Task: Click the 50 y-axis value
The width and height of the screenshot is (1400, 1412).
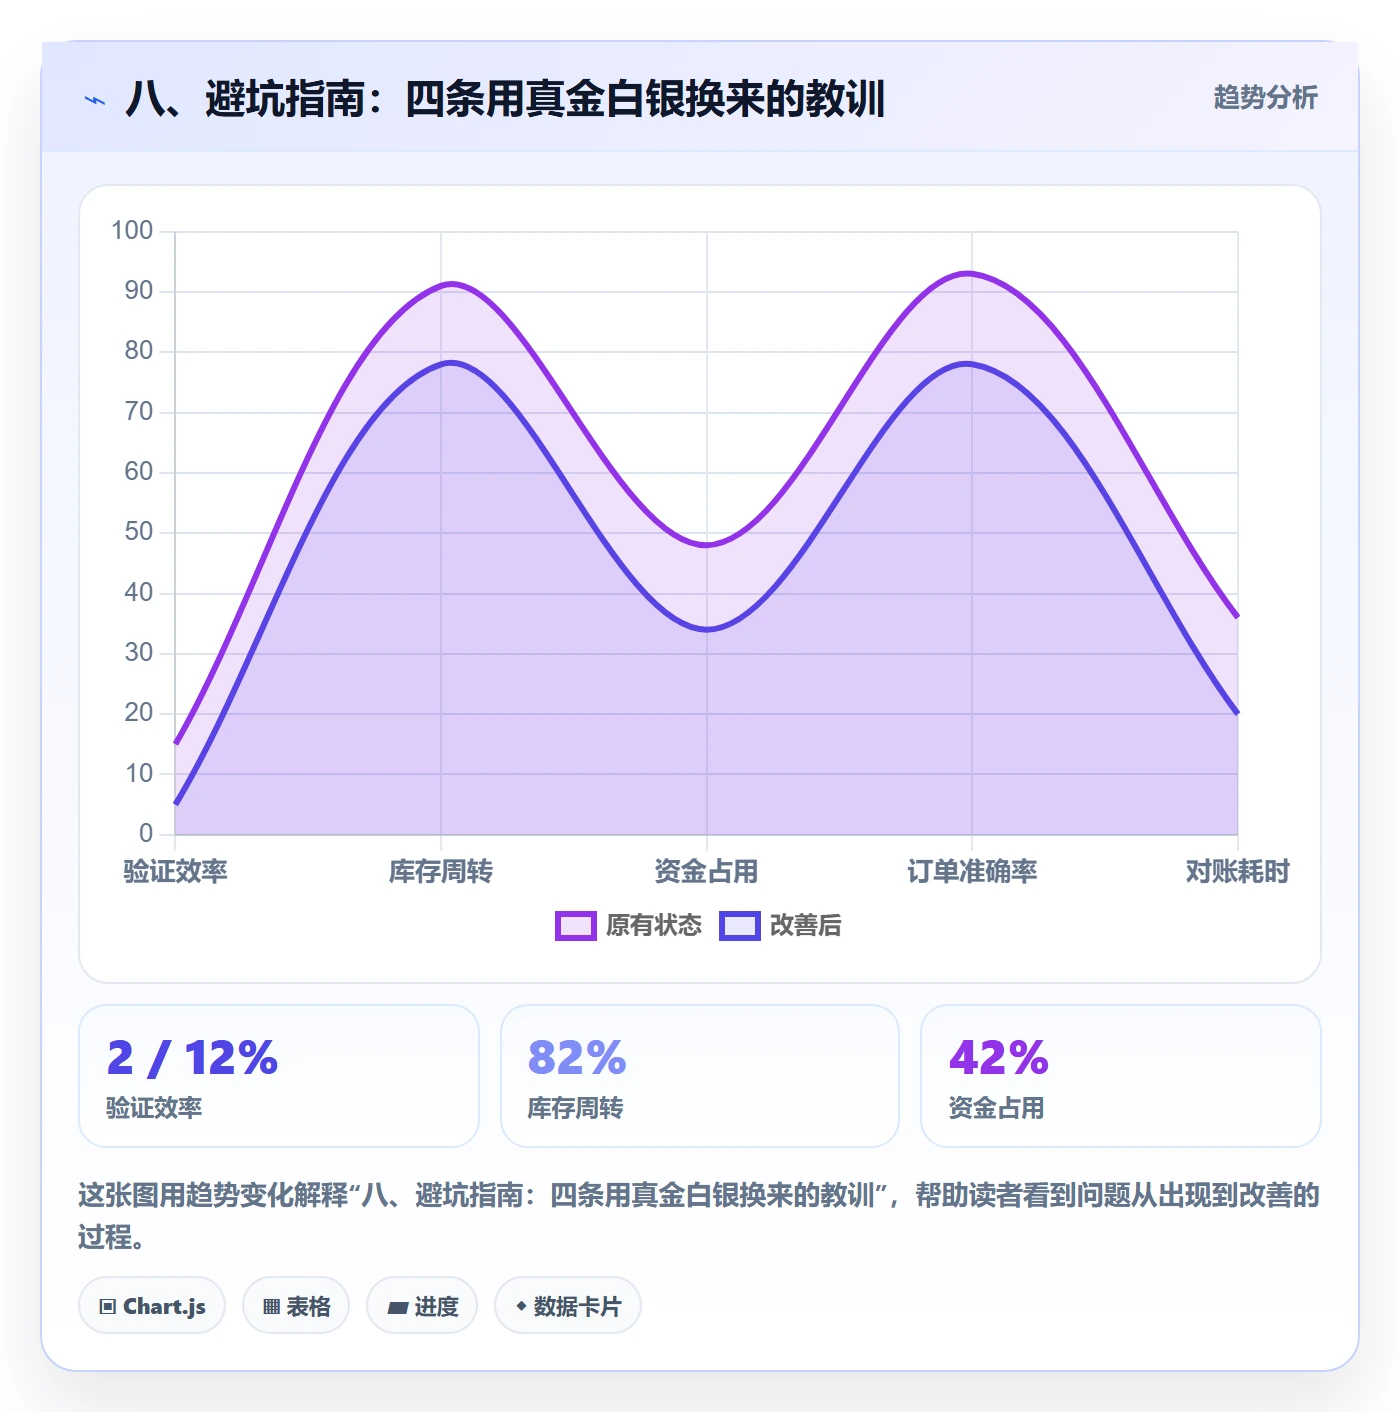Action: point(139,532)
